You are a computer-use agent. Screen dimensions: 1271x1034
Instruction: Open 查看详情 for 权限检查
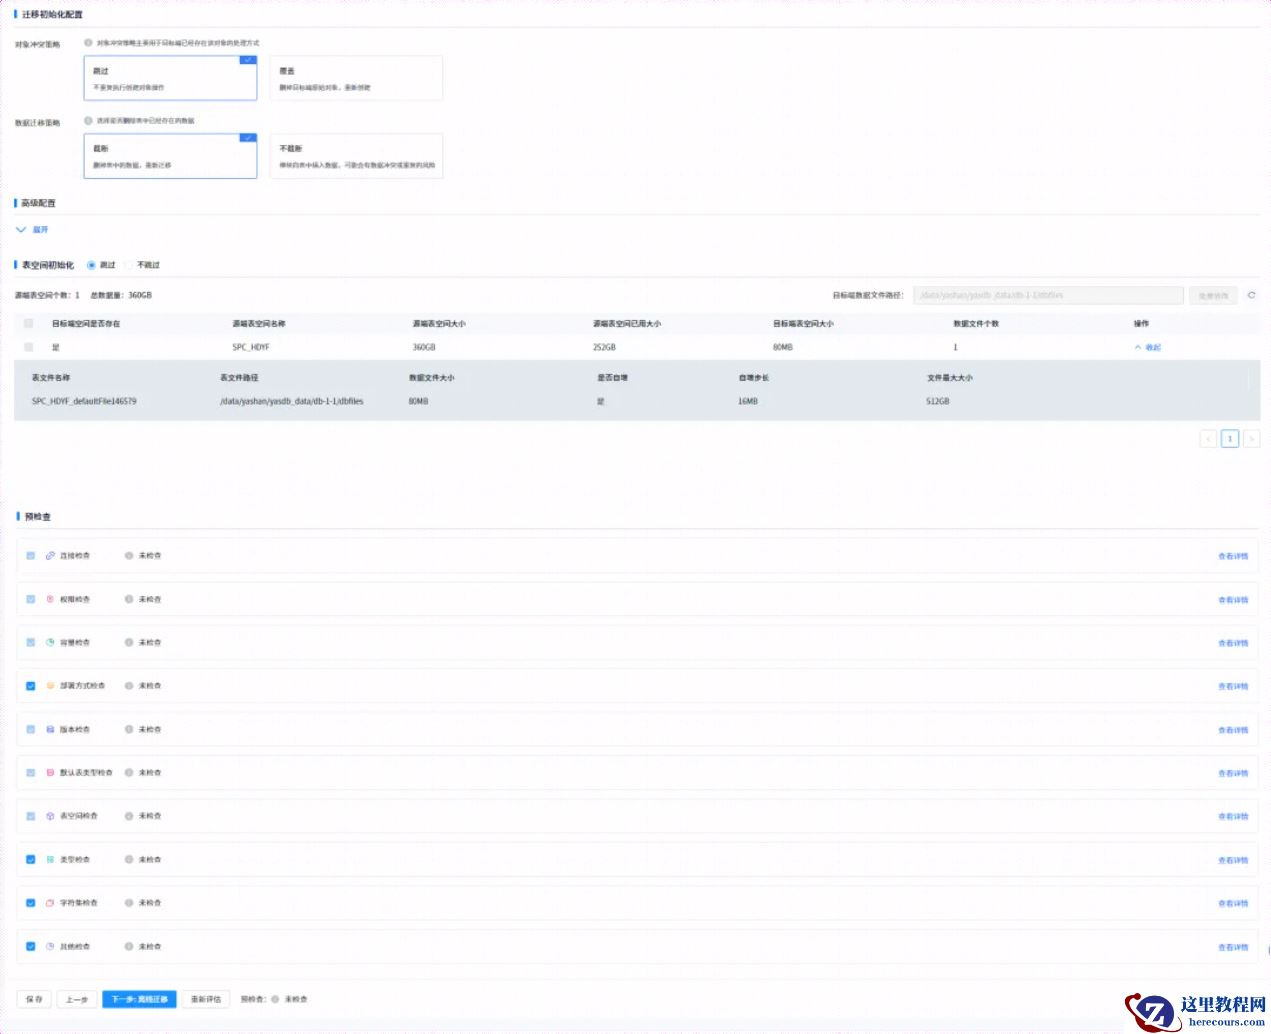click(x=1233, y=600)
